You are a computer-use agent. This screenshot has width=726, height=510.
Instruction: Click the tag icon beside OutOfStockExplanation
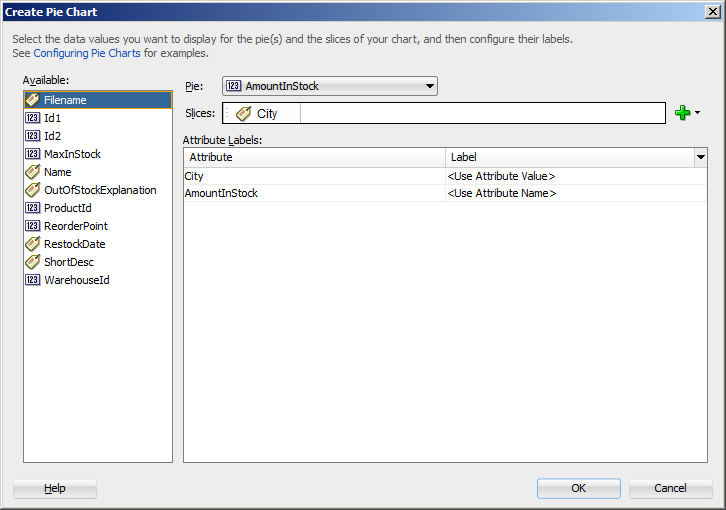point(32,190)
